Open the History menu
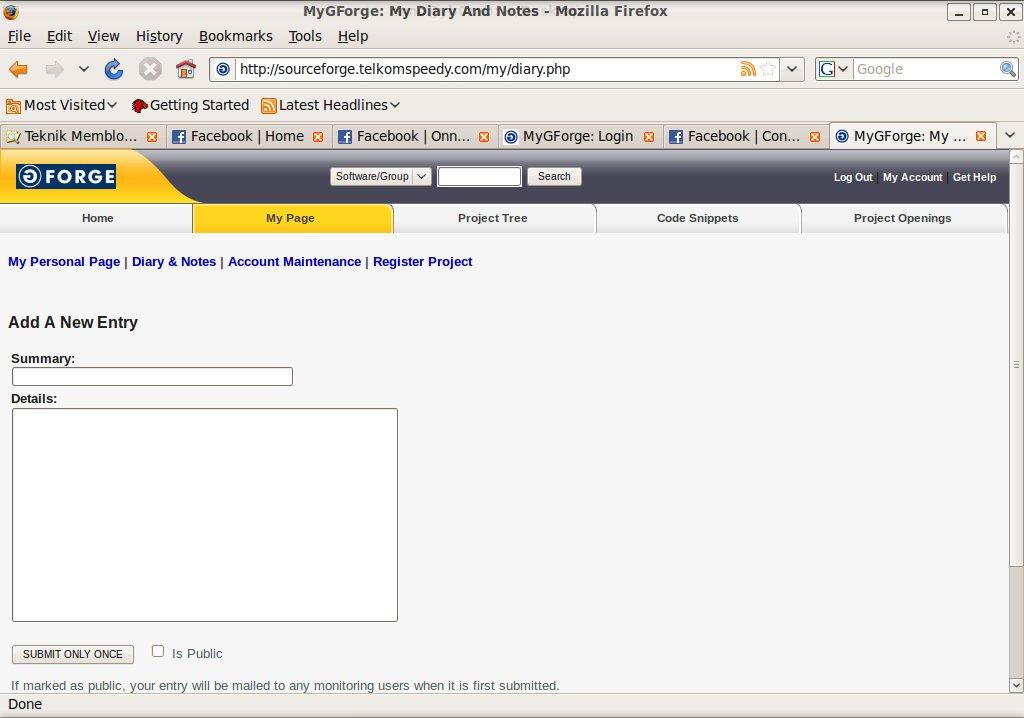Screen dimensions: 1024x718 coord(159,37)
